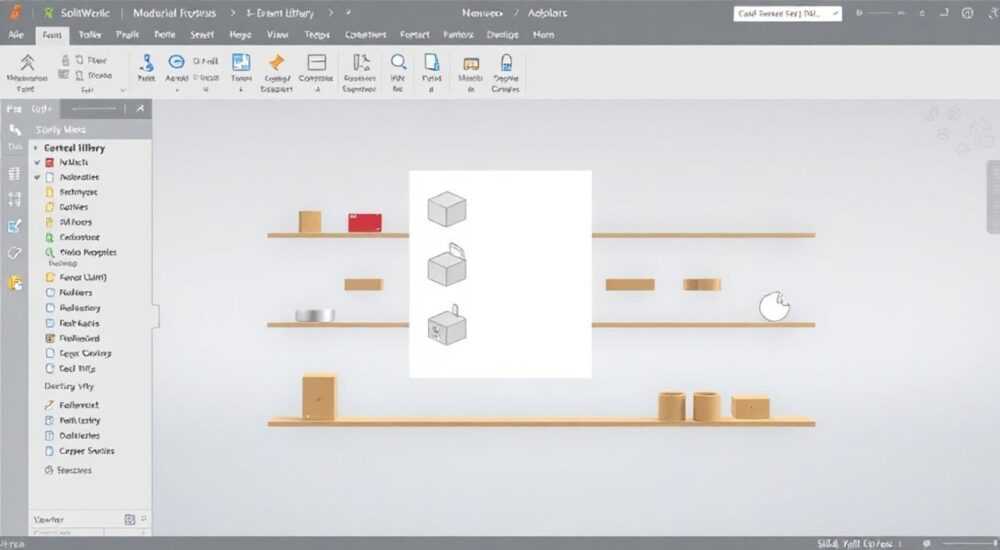Viewport: 1000px width, 550px height.
Task: Click the blue padlock-shaped ribbon icon
Action: pyautogui.click(x=506, y=62)
